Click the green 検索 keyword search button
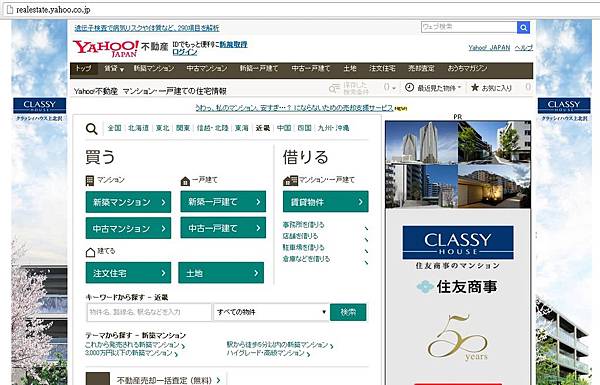The height and width of the screenshot is (385, 600). (x=348, y=312)
